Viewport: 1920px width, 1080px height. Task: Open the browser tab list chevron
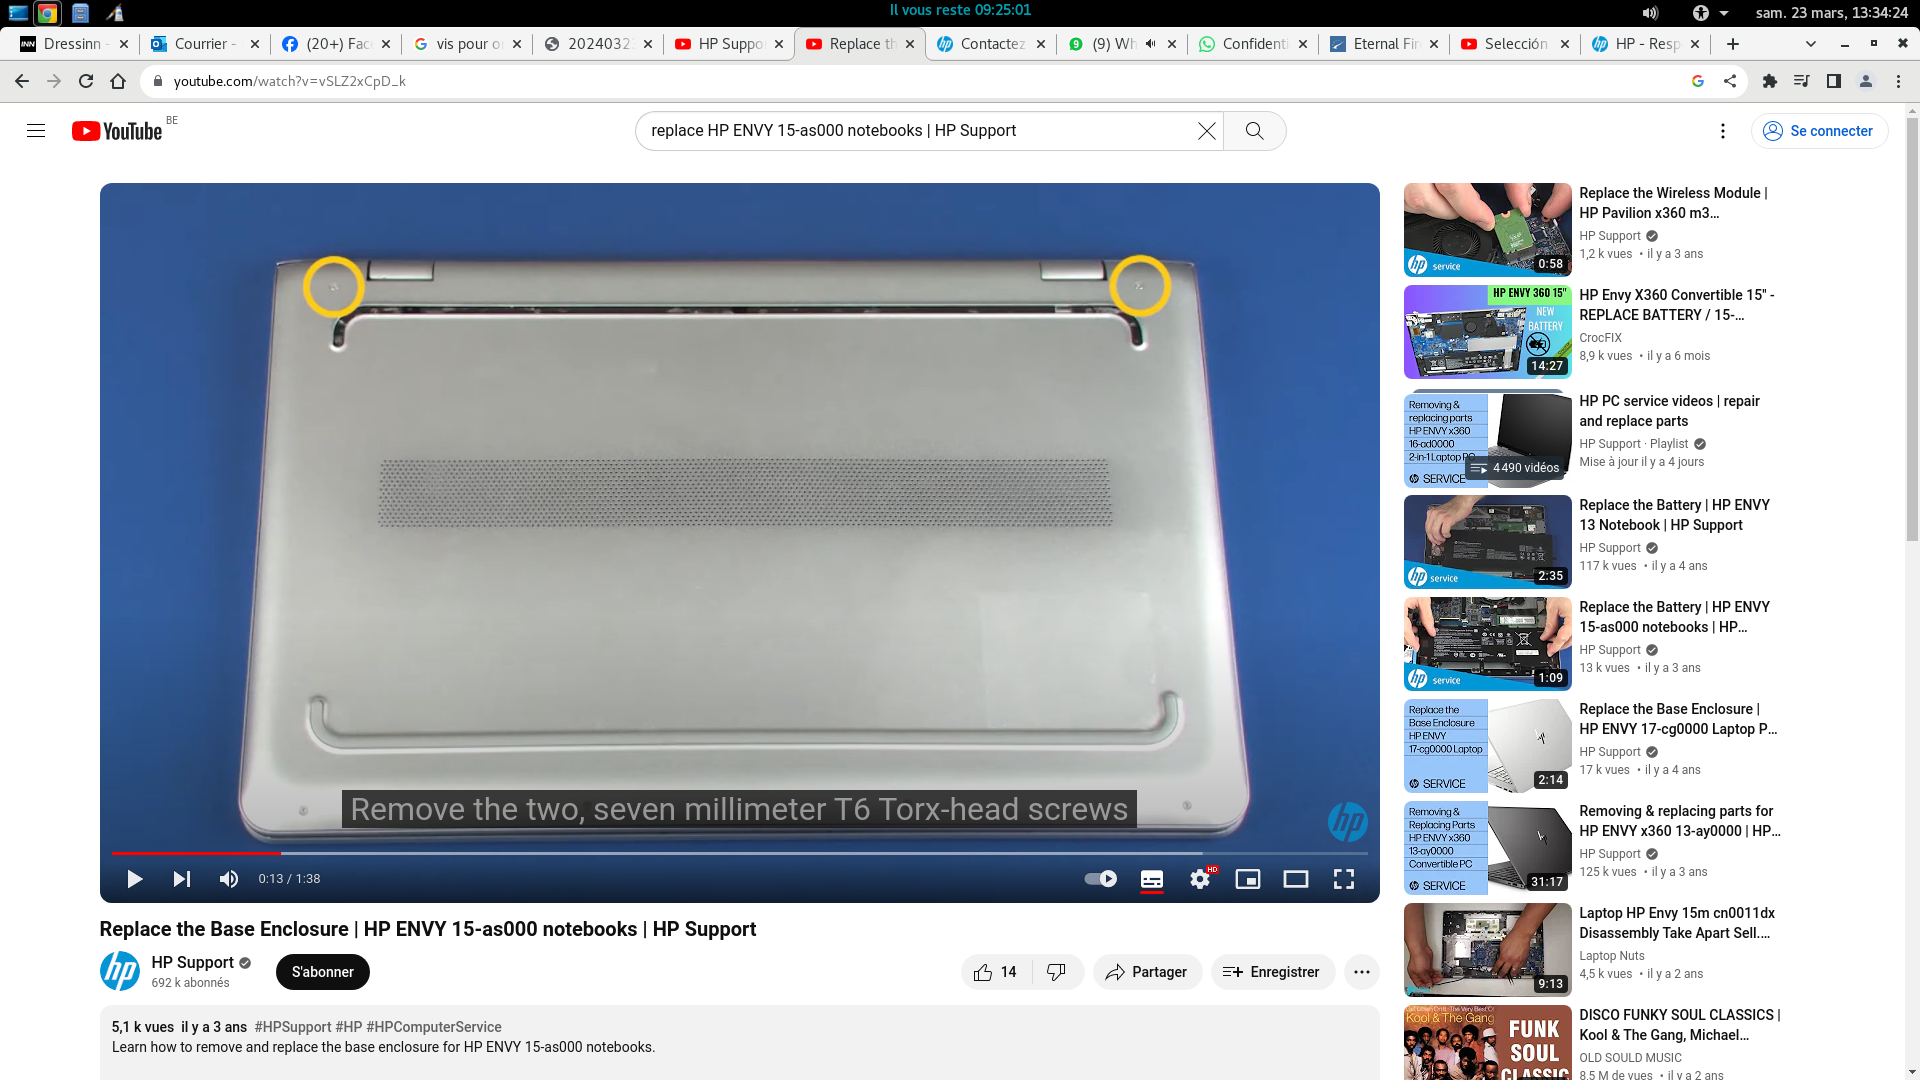[1810, 44]
